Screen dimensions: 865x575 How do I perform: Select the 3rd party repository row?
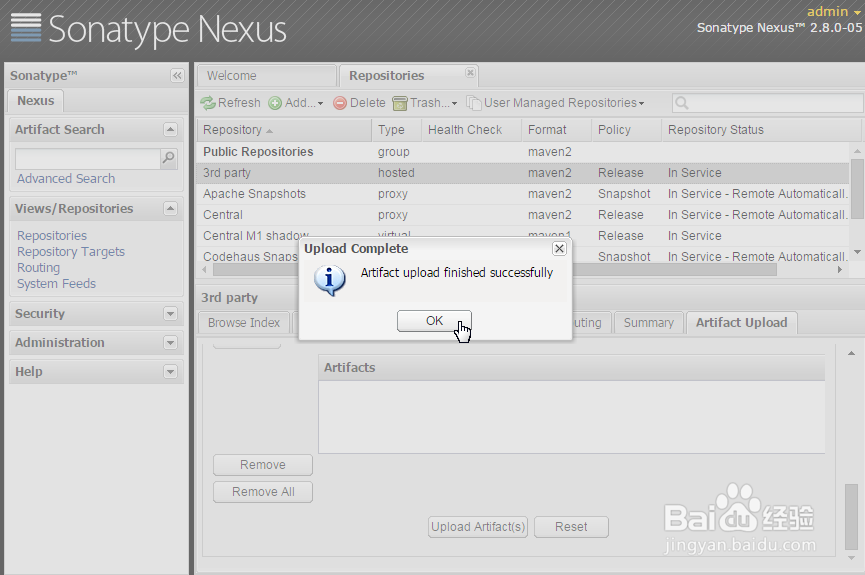pyautogui.click(x=522, y=173)
